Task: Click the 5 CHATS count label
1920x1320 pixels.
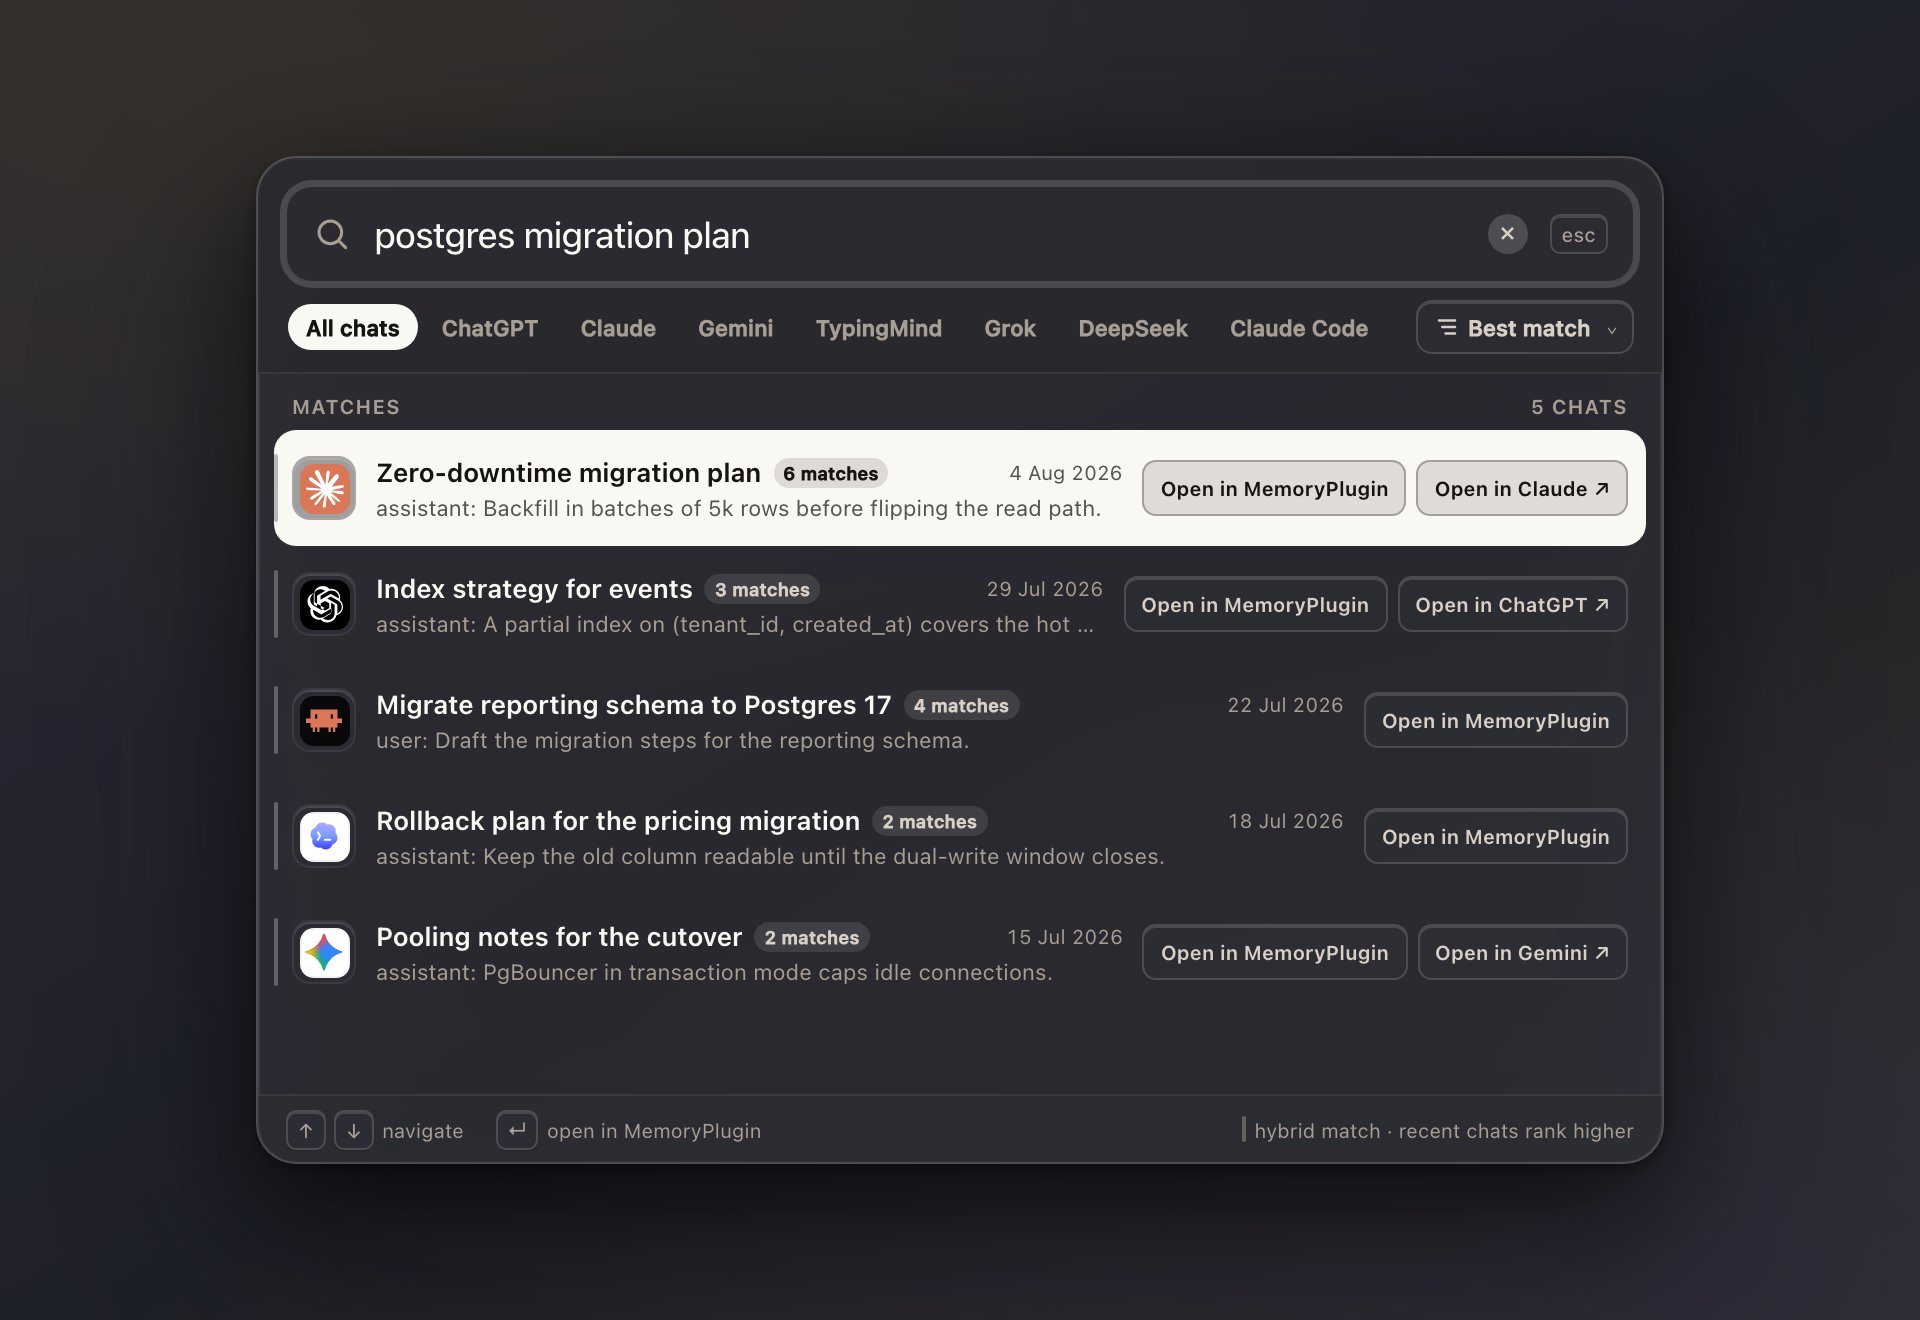Action: pos(1579,407)
